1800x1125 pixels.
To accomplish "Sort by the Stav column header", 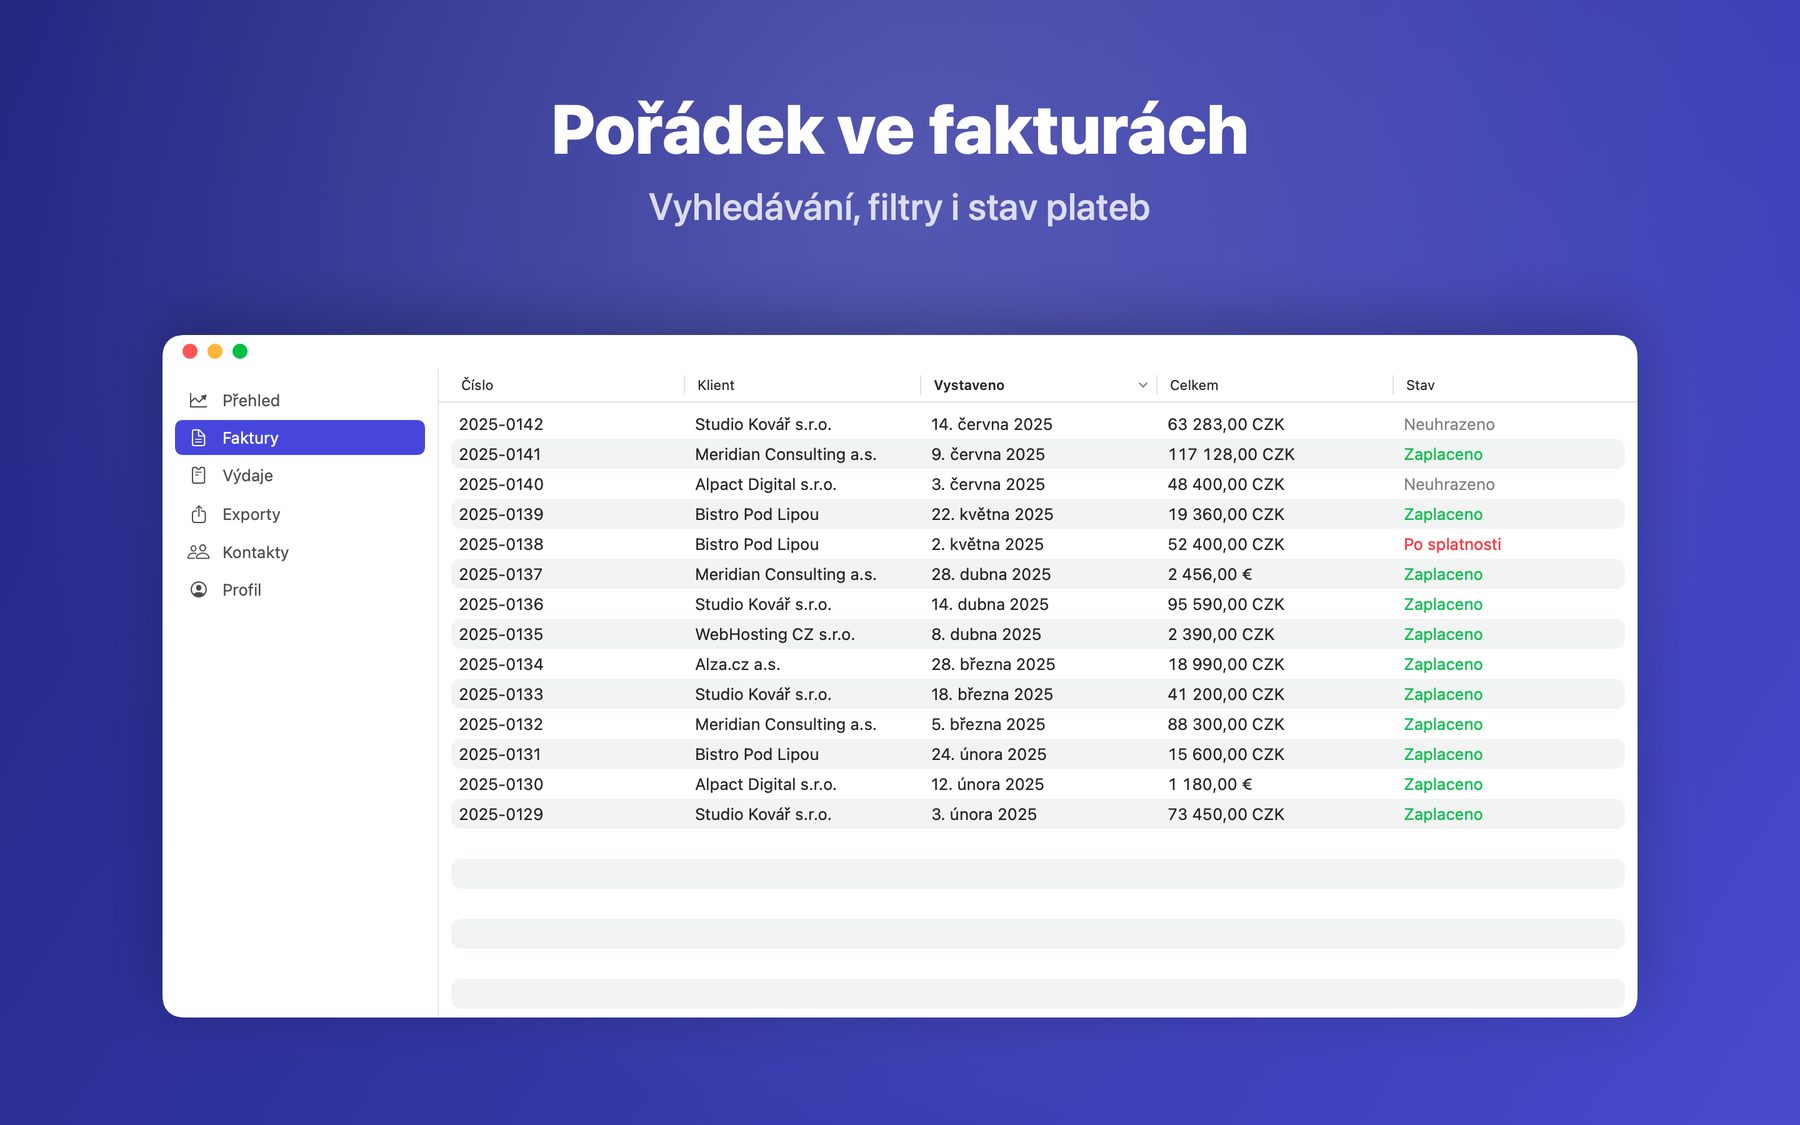I will click(1419, 385).
